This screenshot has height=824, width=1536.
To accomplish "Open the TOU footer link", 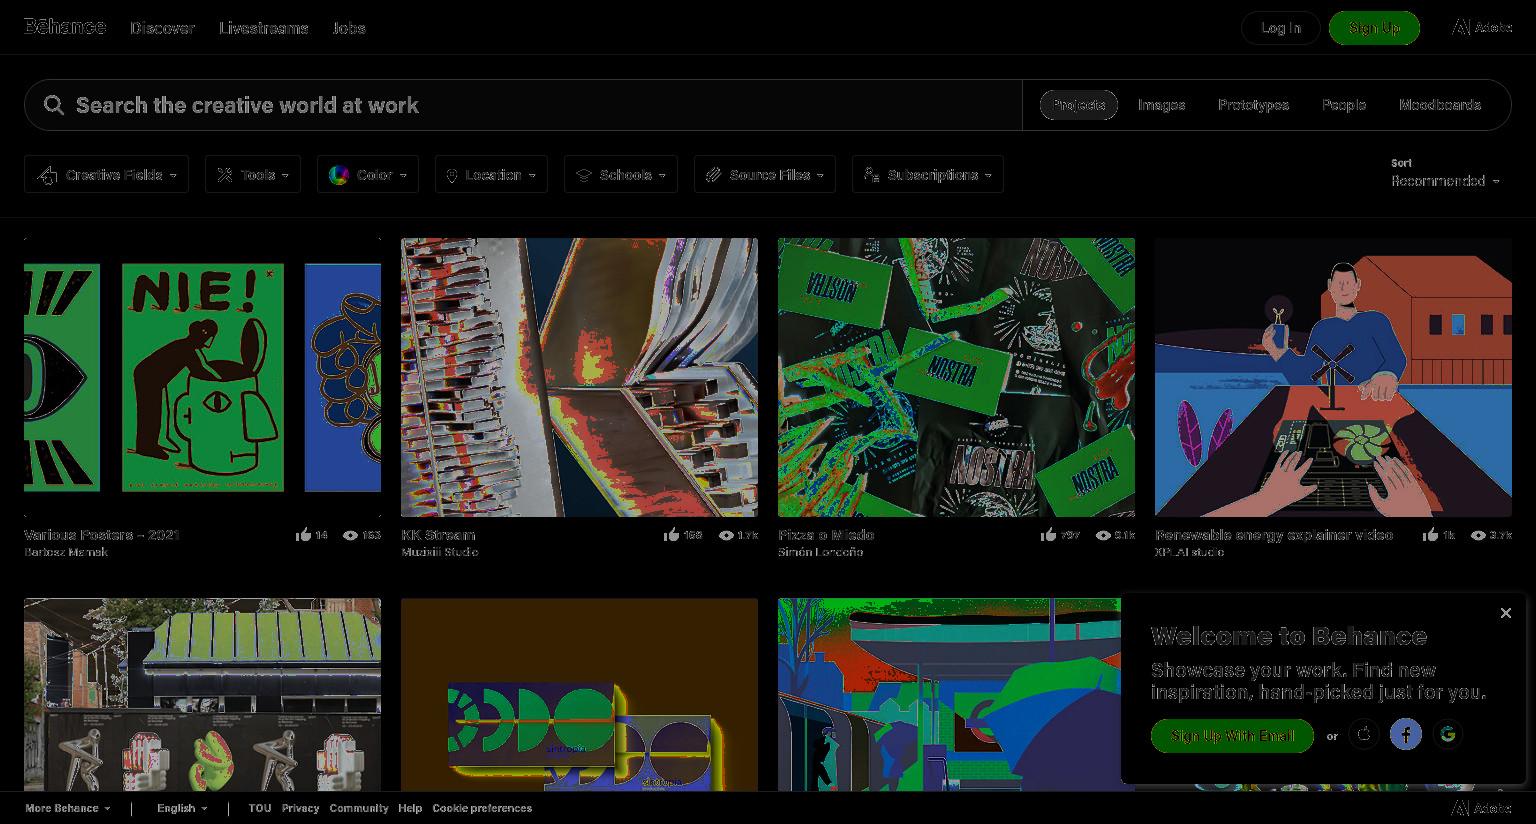I will [x=260, y=808].
